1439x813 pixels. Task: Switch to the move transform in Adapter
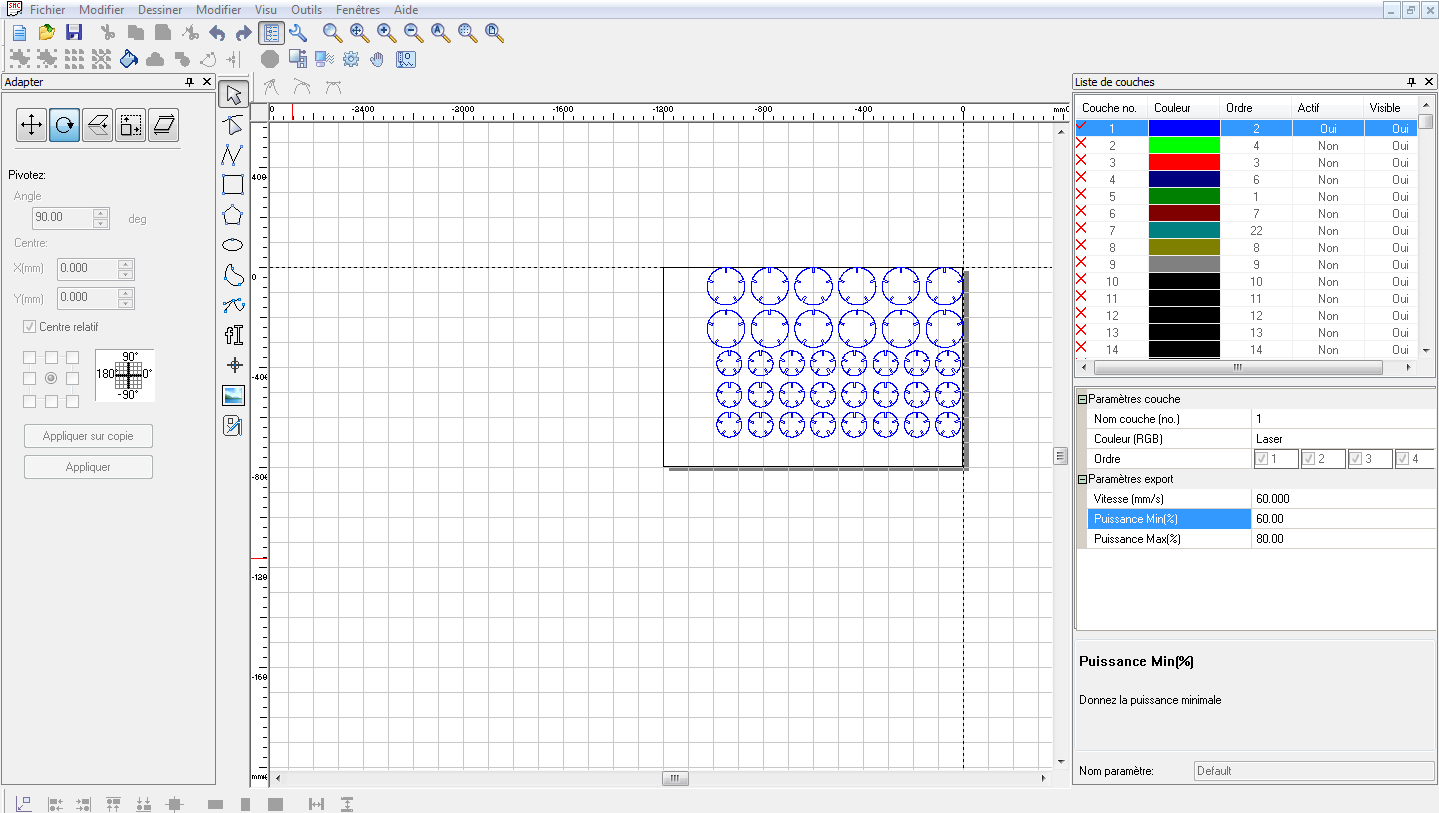click(31, 125)
